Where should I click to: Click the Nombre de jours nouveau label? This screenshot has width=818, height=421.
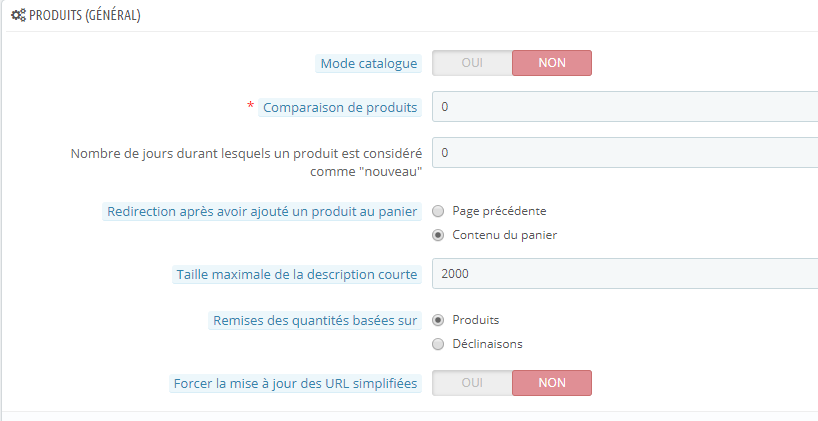point(246,162)
